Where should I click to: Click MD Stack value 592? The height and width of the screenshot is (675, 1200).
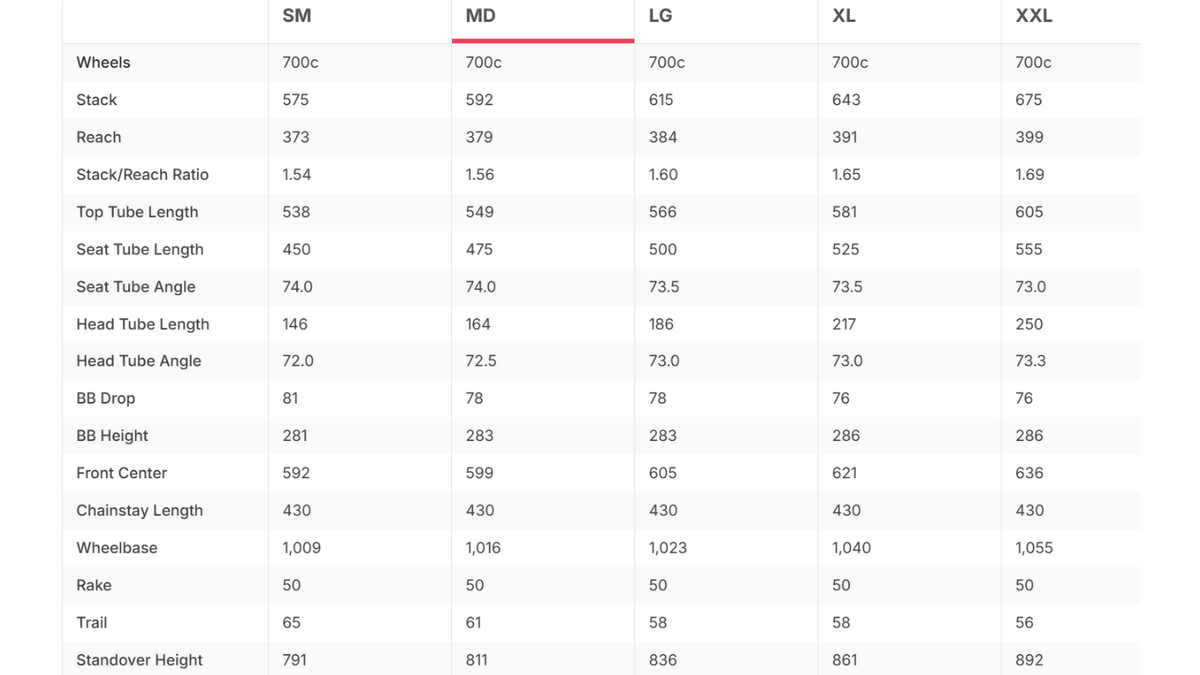479,100
